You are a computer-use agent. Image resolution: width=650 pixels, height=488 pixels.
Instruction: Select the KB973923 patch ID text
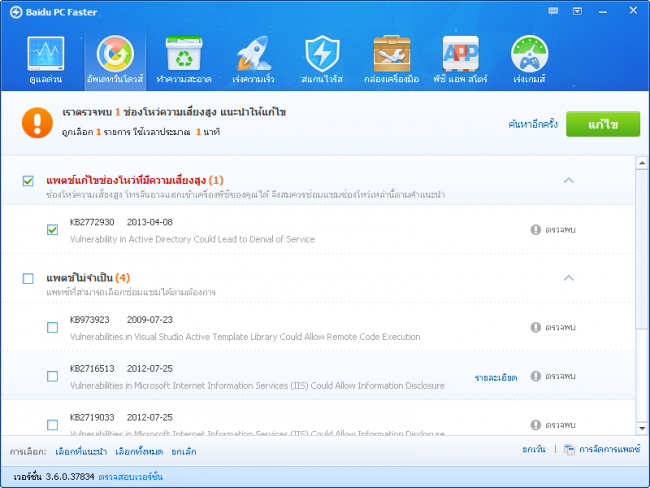point(90,320)
